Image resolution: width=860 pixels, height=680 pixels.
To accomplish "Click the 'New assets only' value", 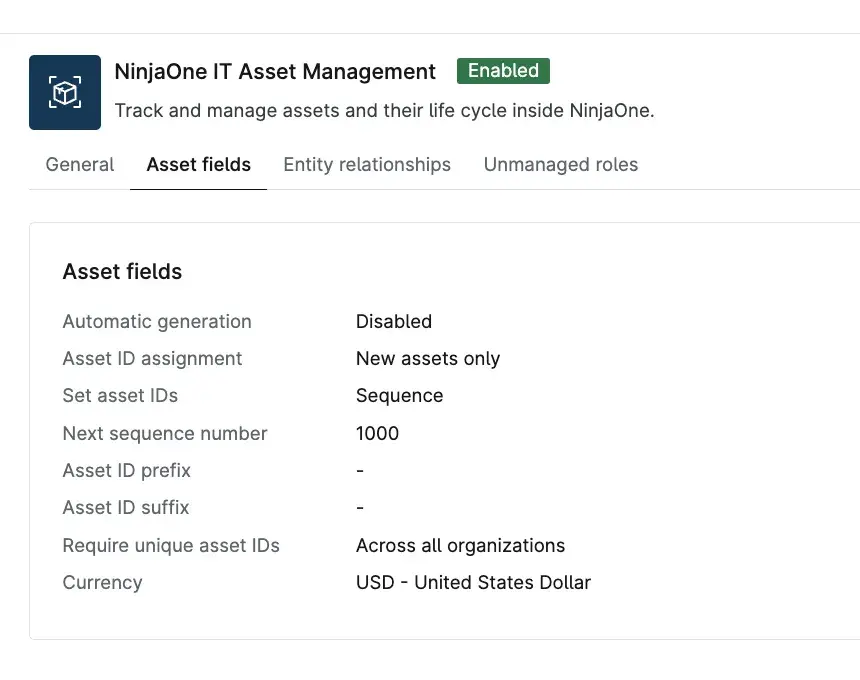I will coord(428,359).
